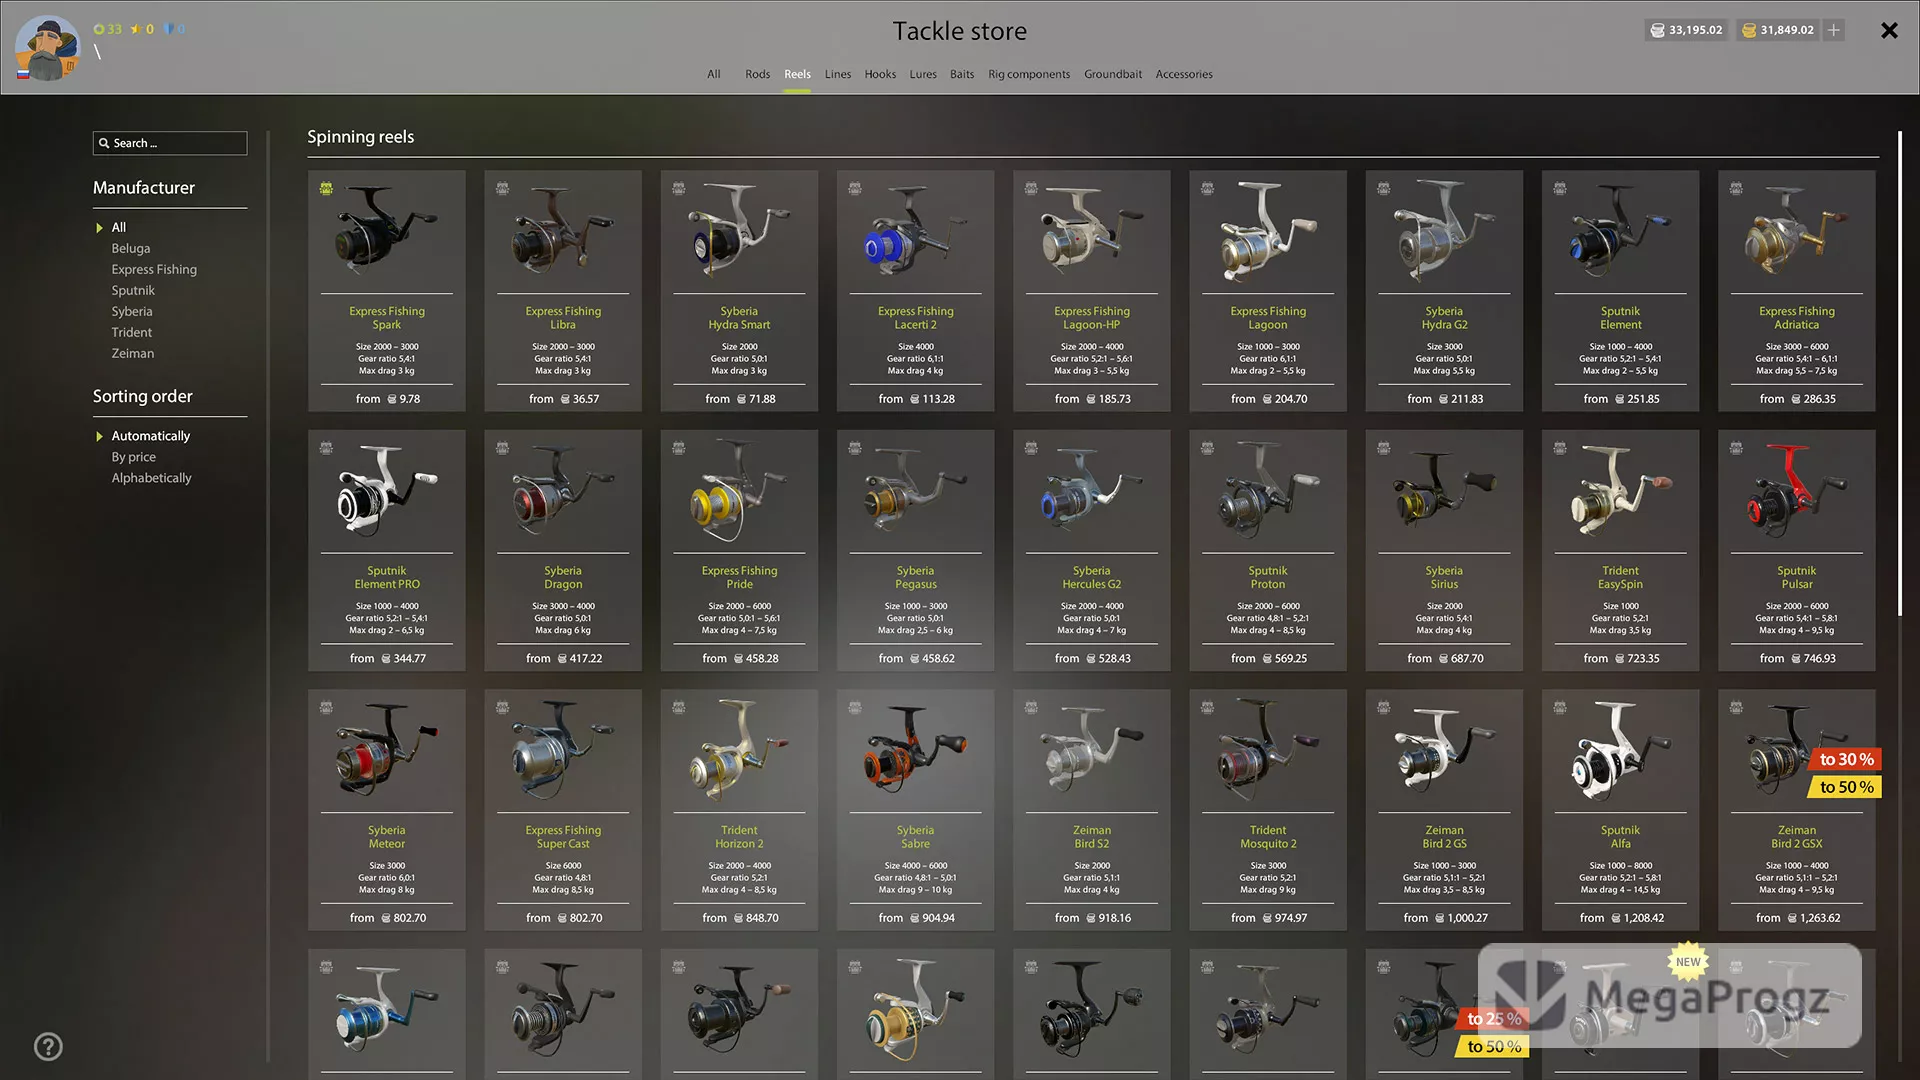
Task: Open the help question mark icon
Action: (48, 1046)
